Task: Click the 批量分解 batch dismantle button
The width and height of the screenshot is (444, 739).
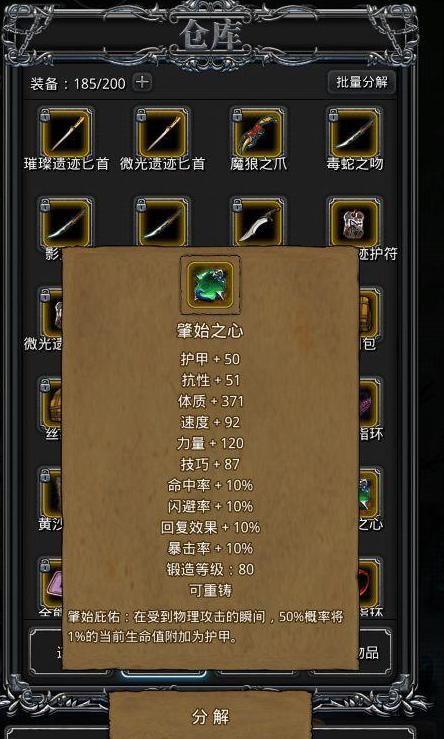Action: coord(362,82)
